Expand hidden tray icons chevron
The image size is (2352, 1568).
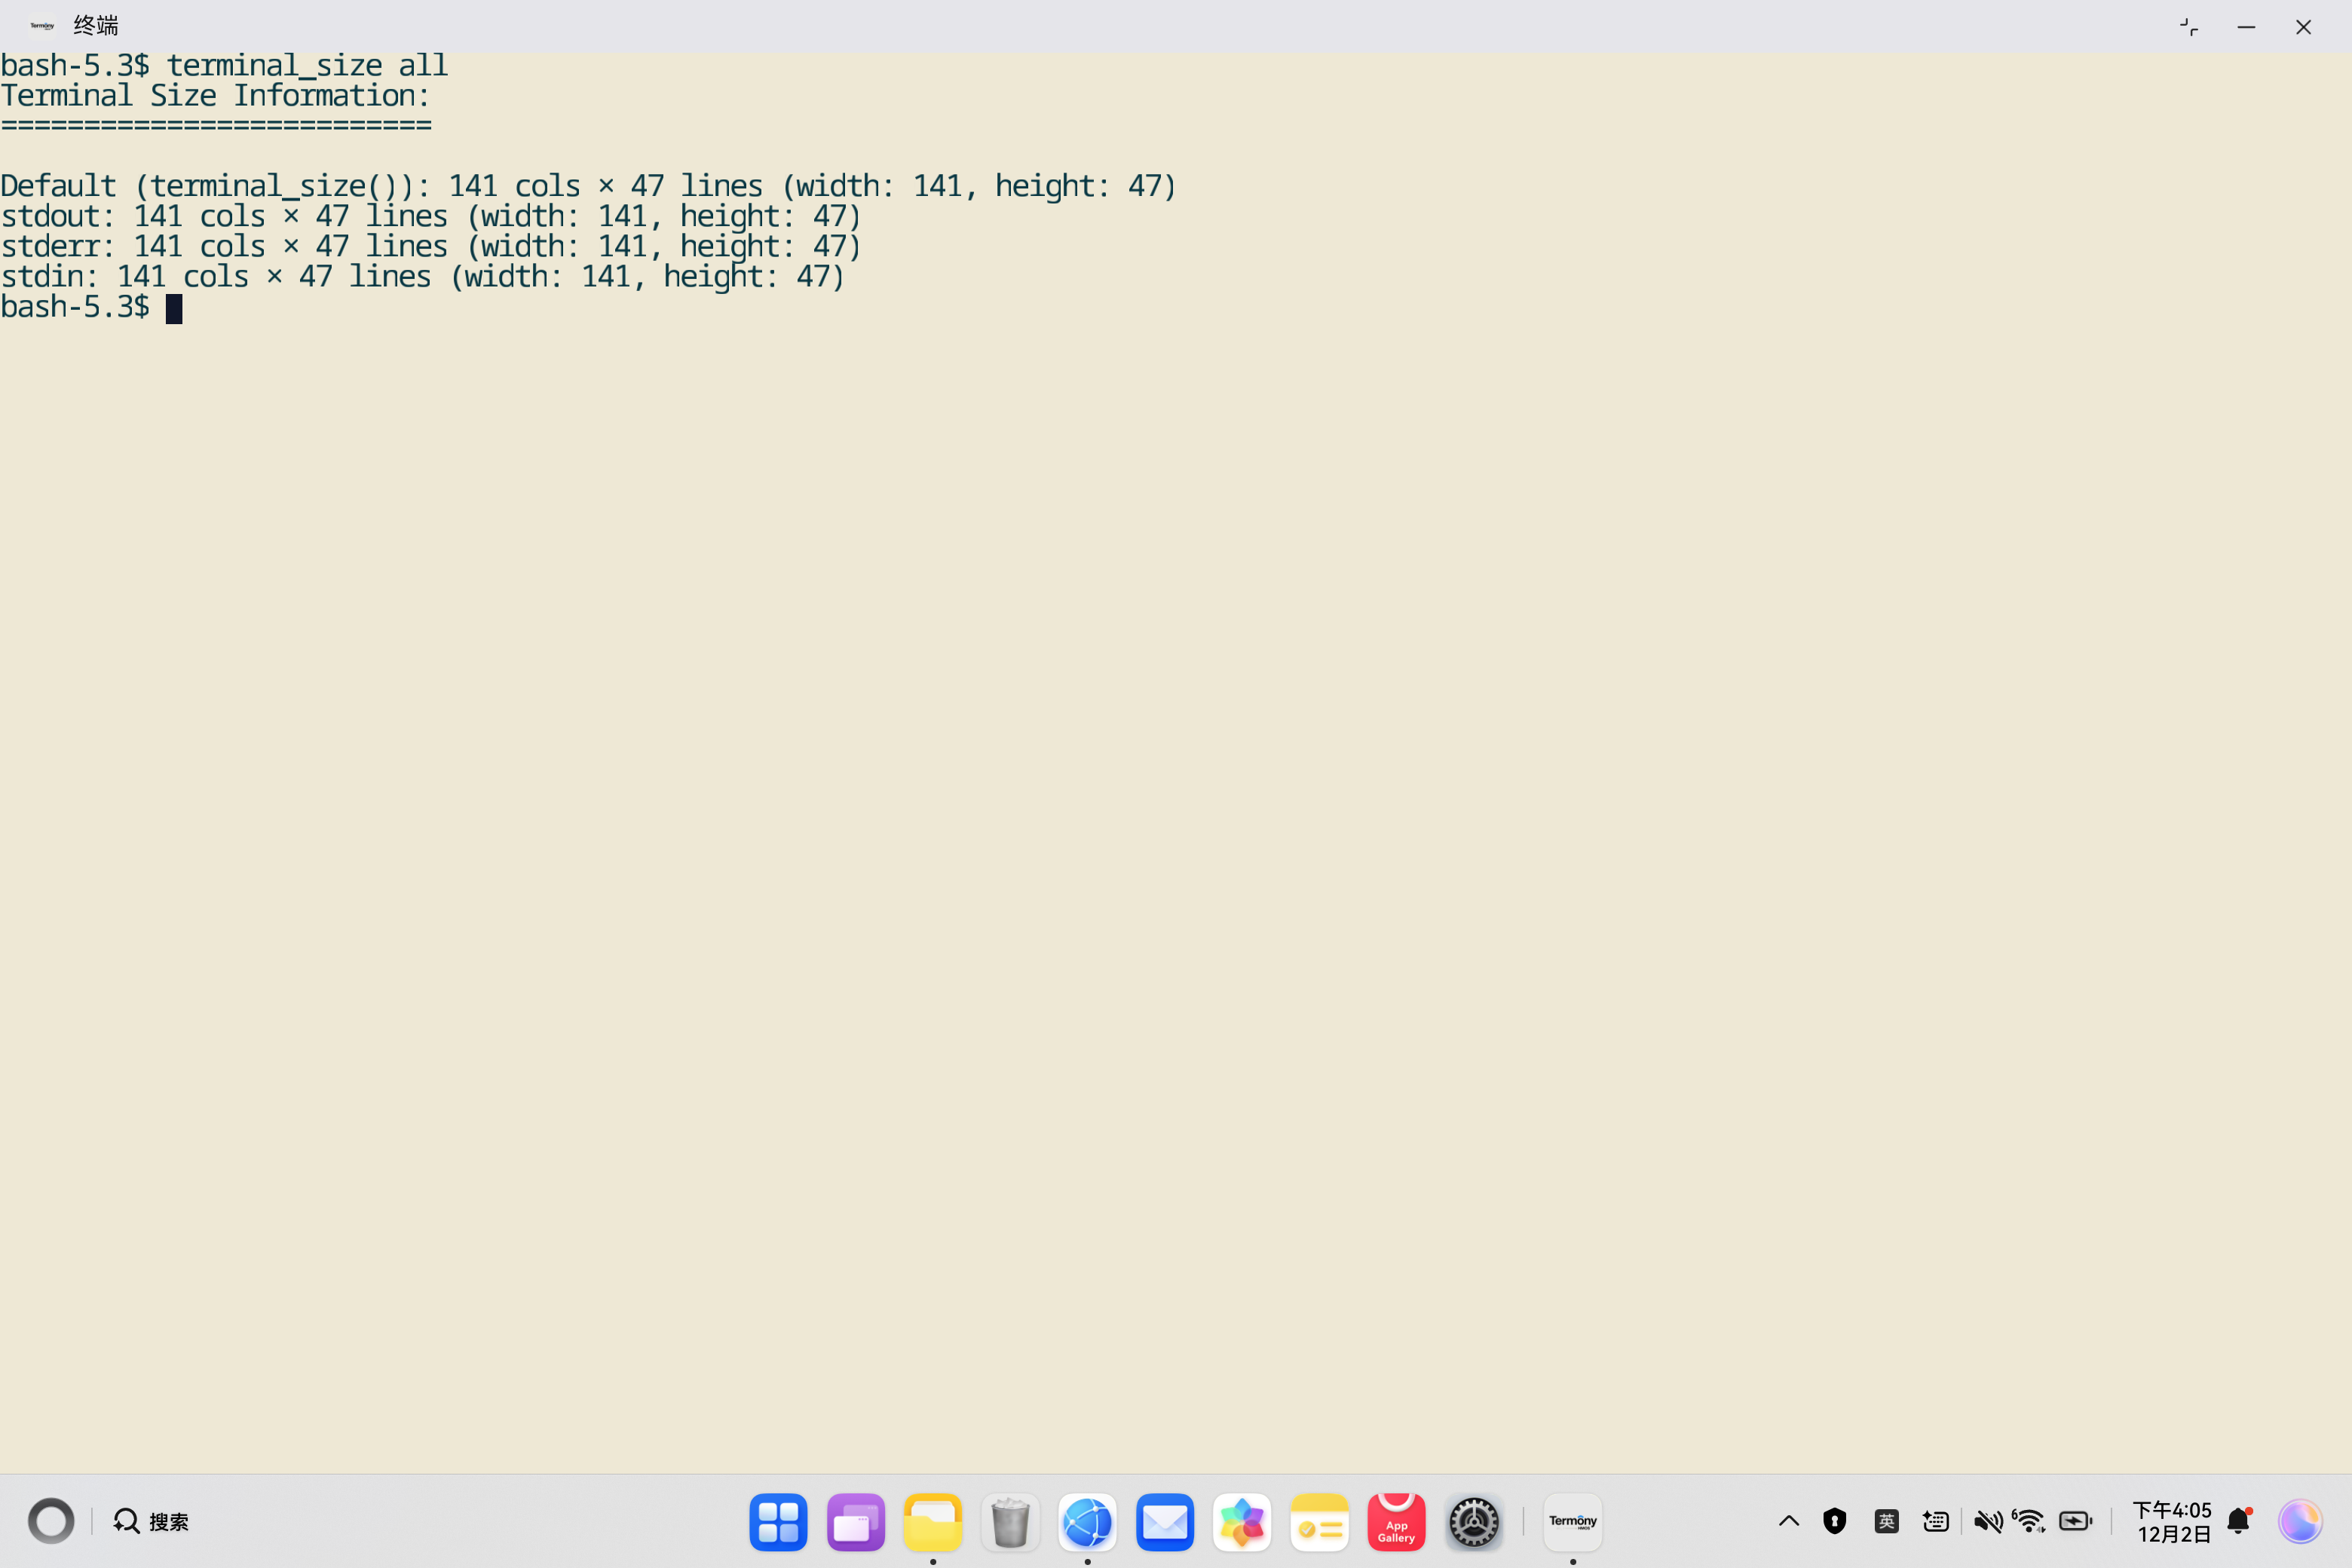coord(1788,1521)
